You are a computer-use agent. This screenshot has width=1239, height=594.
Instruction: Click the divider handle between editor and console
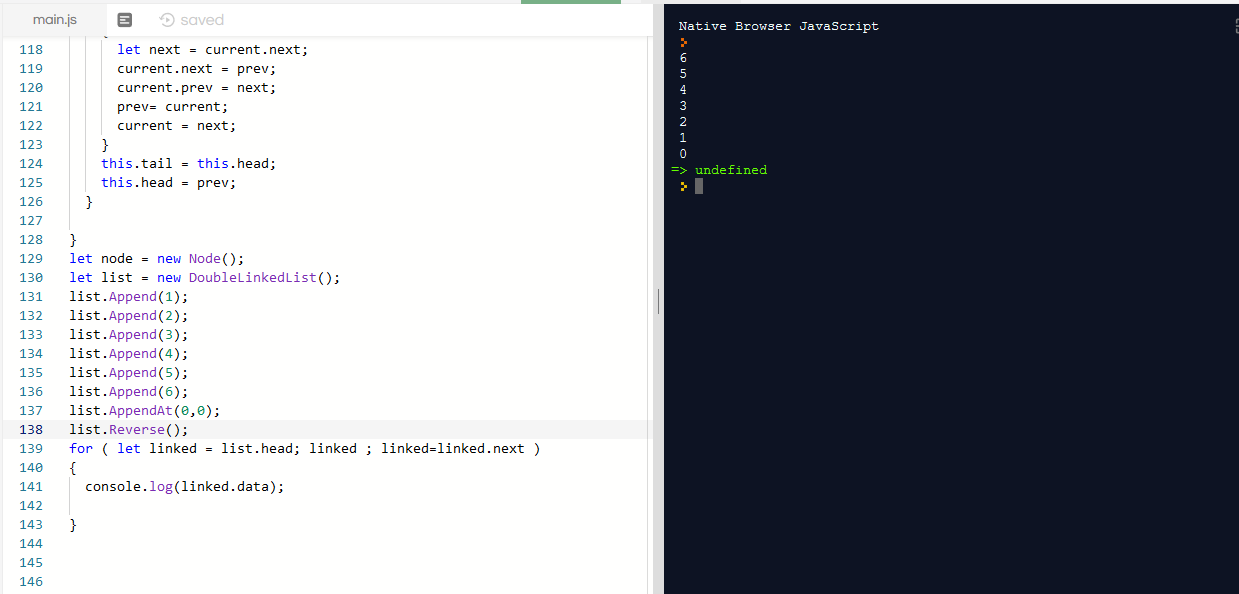[658, 300]
